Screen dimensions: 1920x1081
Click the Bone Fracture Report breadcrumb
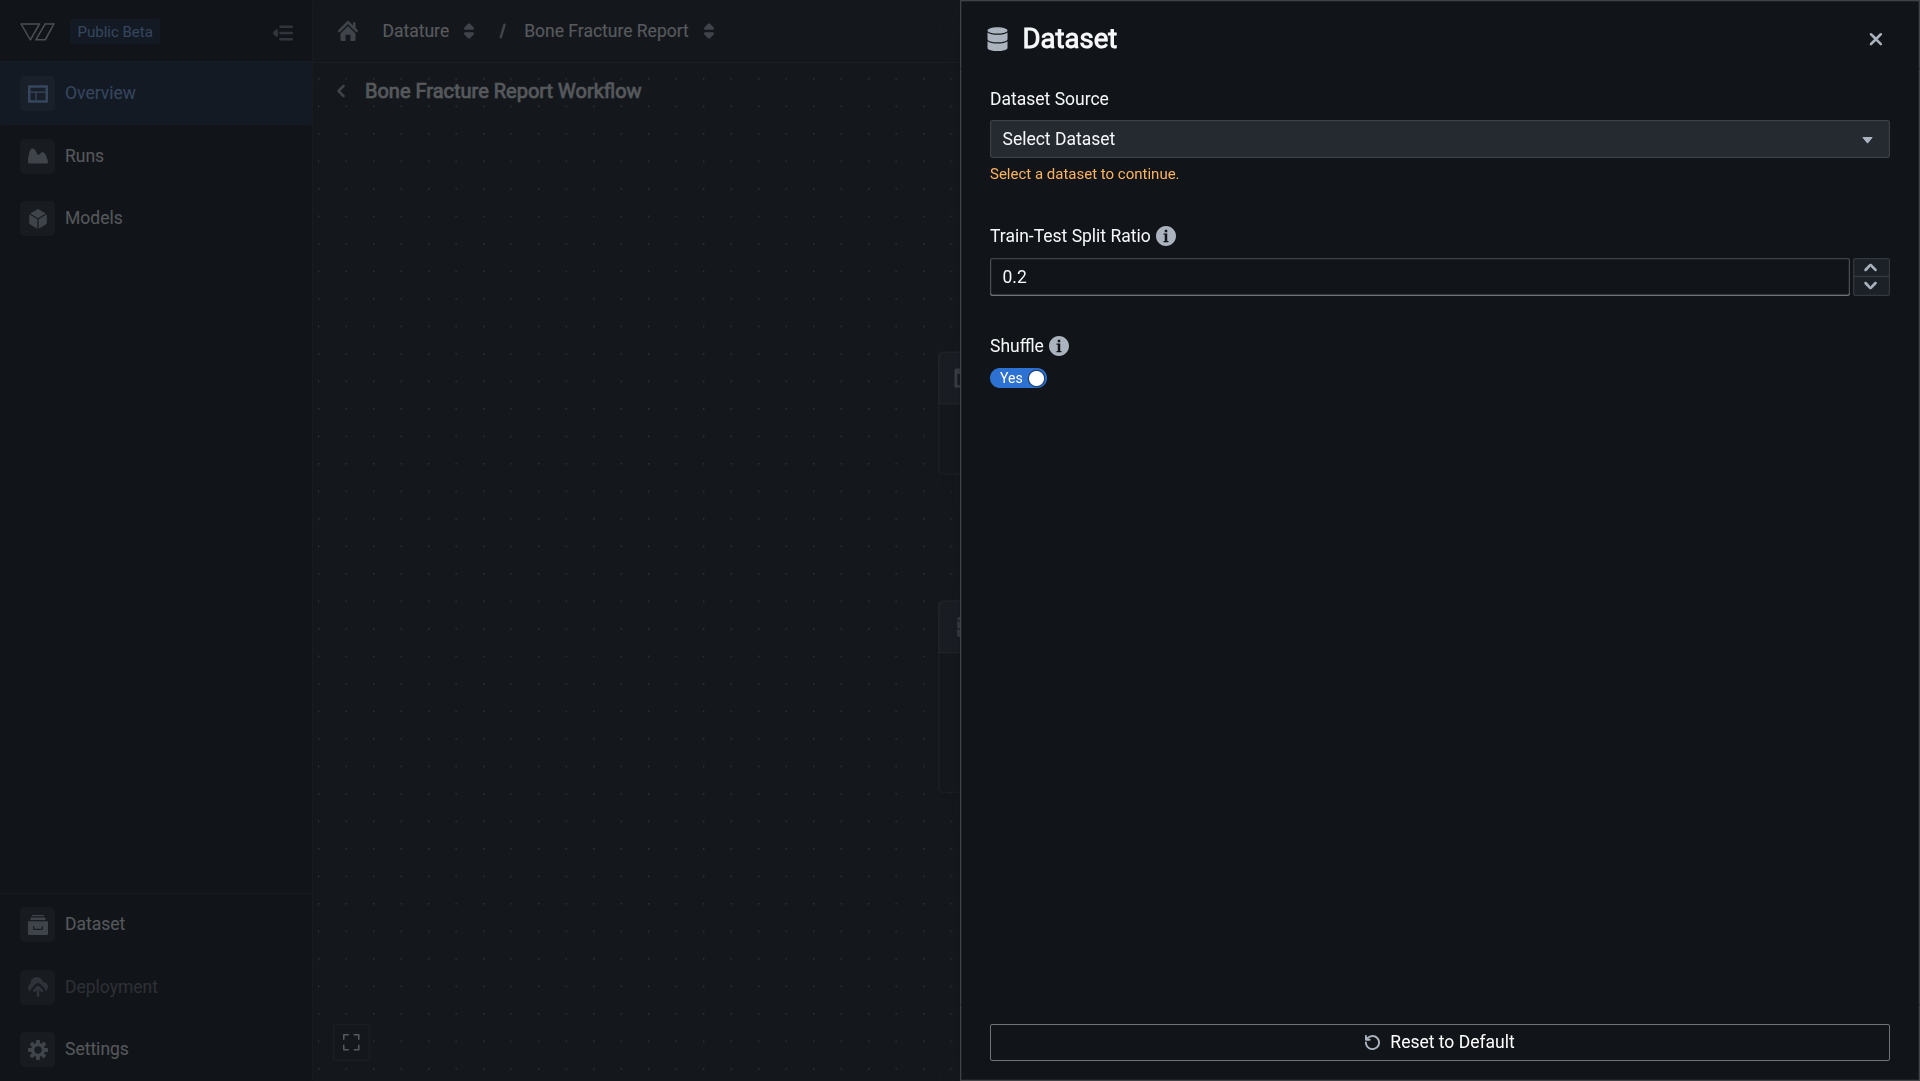click(x=606, y=30)
